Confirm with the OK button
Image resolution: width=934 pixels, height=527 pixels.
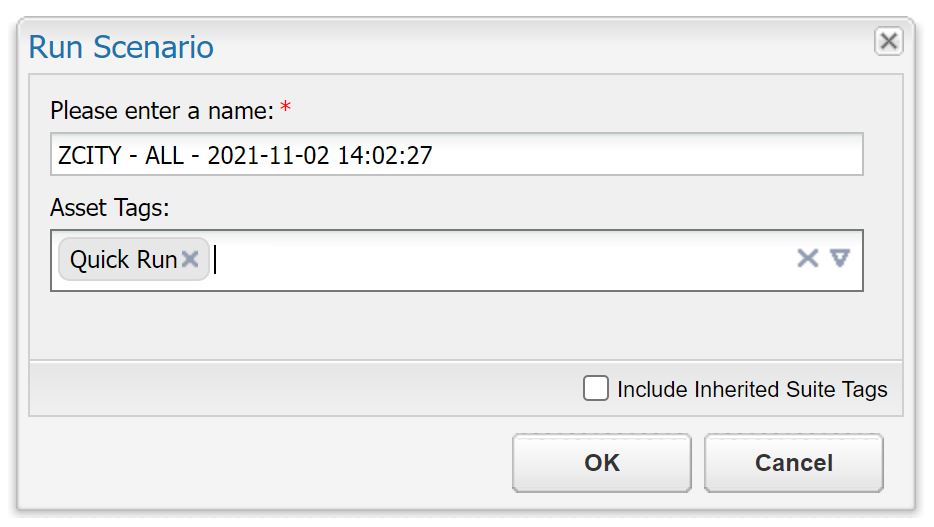pyautogui.click(x=602, y=463)
